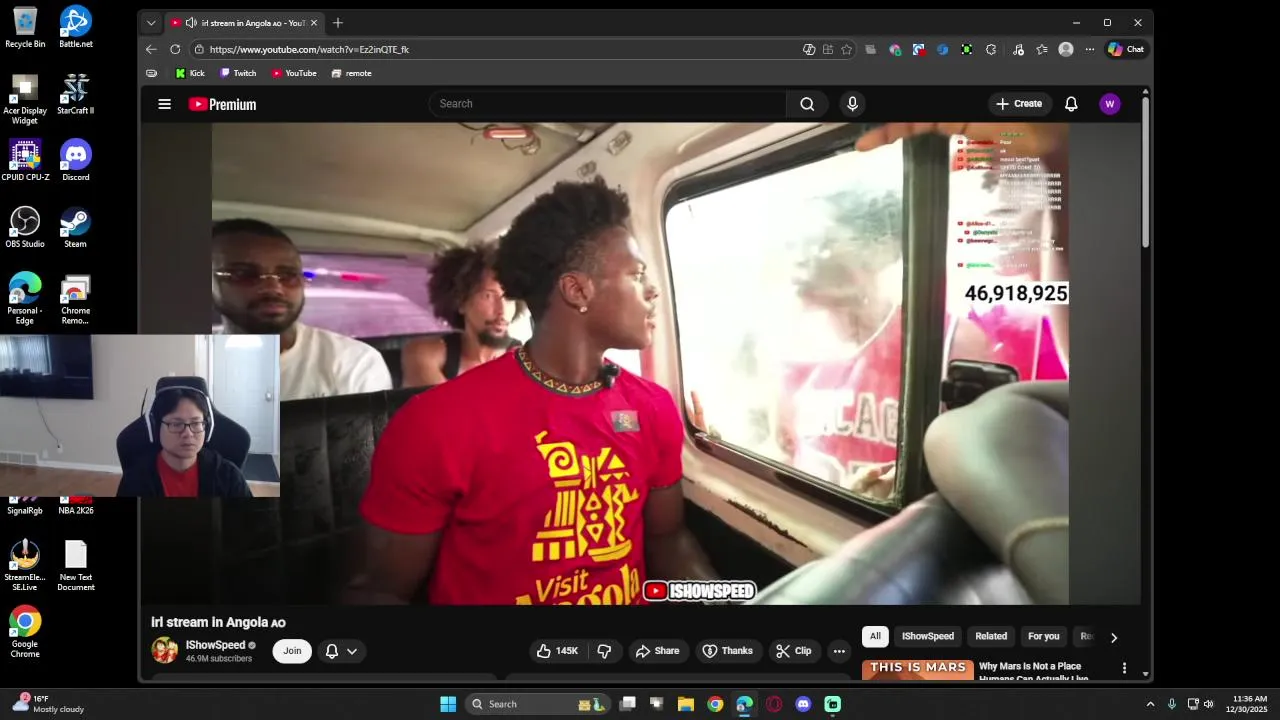Image resolution: width=1280 pixels, height=720 pixels.
Task: Dislike the video with thumbs down
Action: pos(604,651)
